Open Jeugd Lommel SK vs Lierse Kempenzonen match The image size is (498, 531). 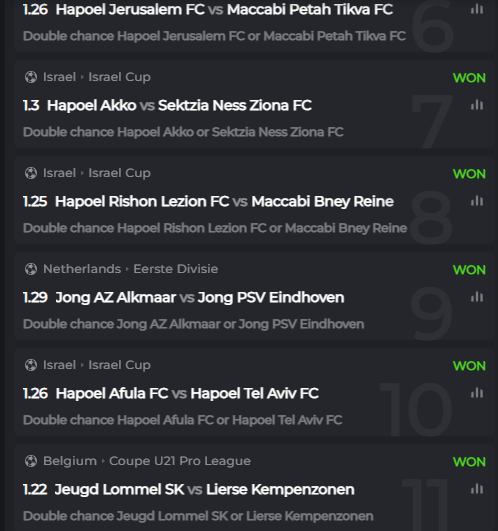tap(204, 489)
